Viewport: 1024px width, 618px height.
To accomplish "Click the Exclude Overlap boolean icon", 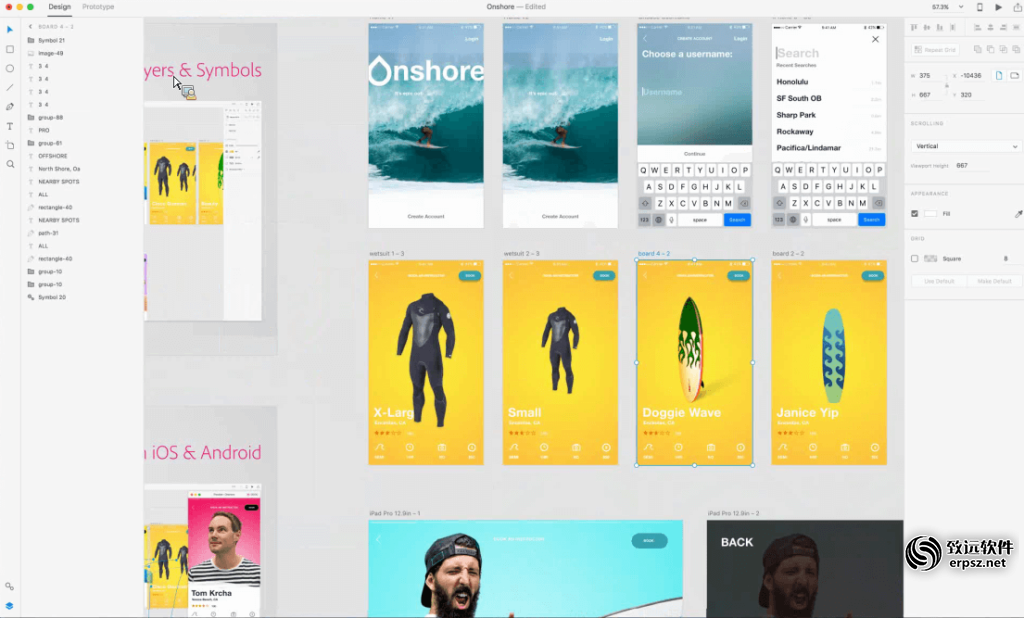I will [1016, 50].
